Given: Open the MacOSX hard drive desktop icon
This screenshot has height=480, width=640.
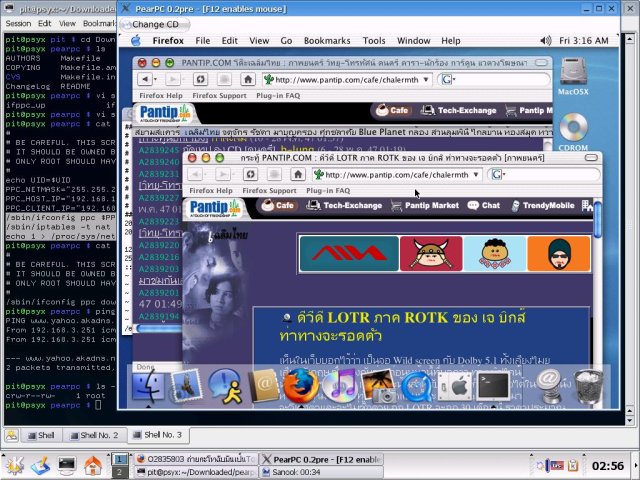Looking at the screenshot, I should 573,76.
